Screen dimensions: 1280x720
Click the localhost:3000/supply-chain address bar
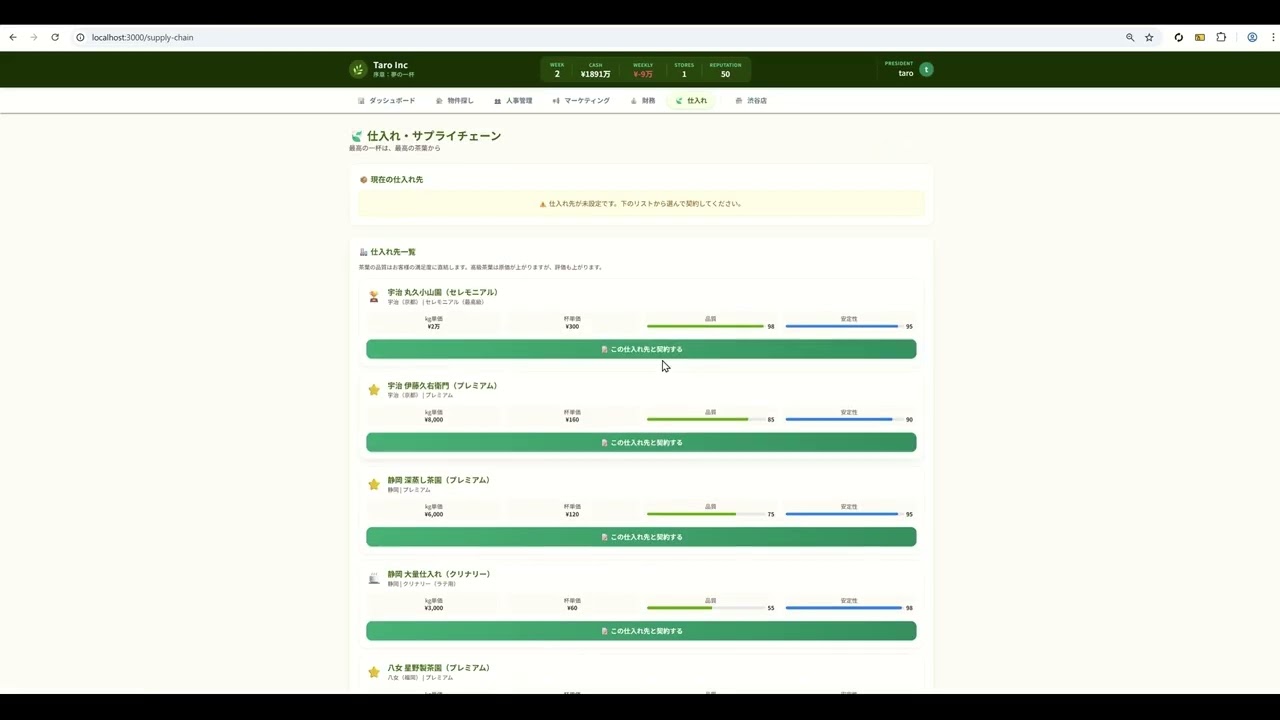(x=600, y=37)
